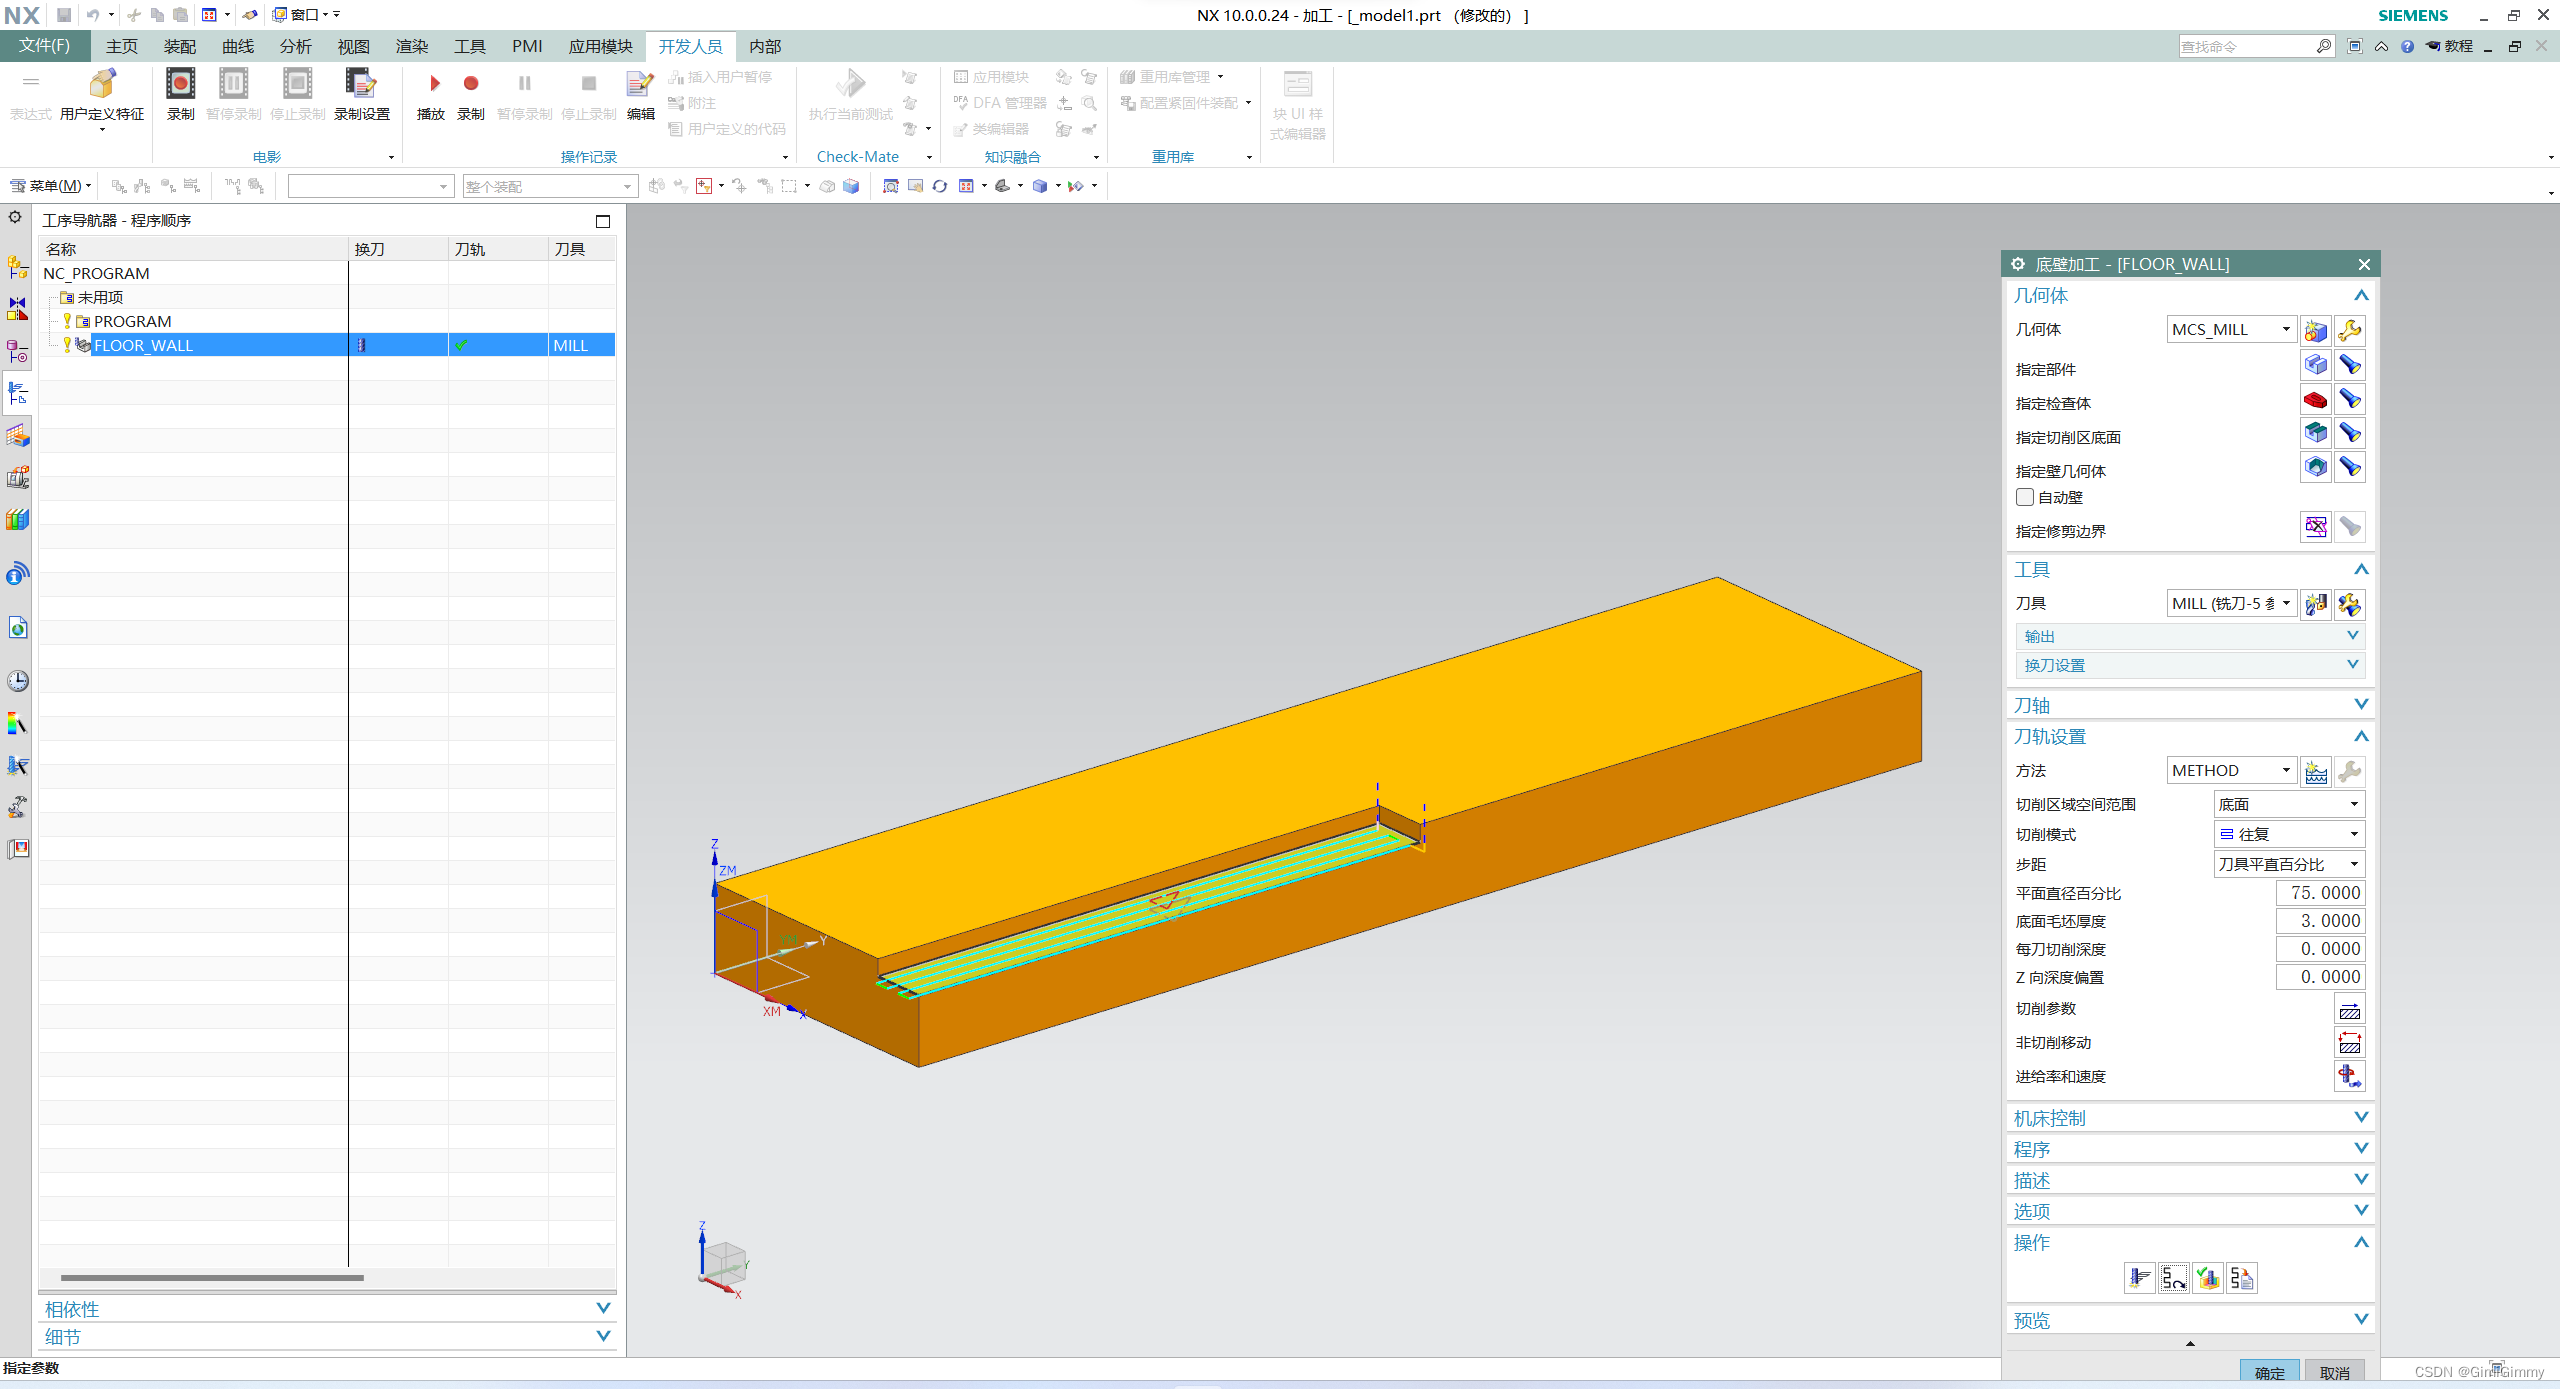This screenshot has width=2560, height=1389.
Task: Switch to the 应用模块 ribbon tab
Action: click(600, 46)
